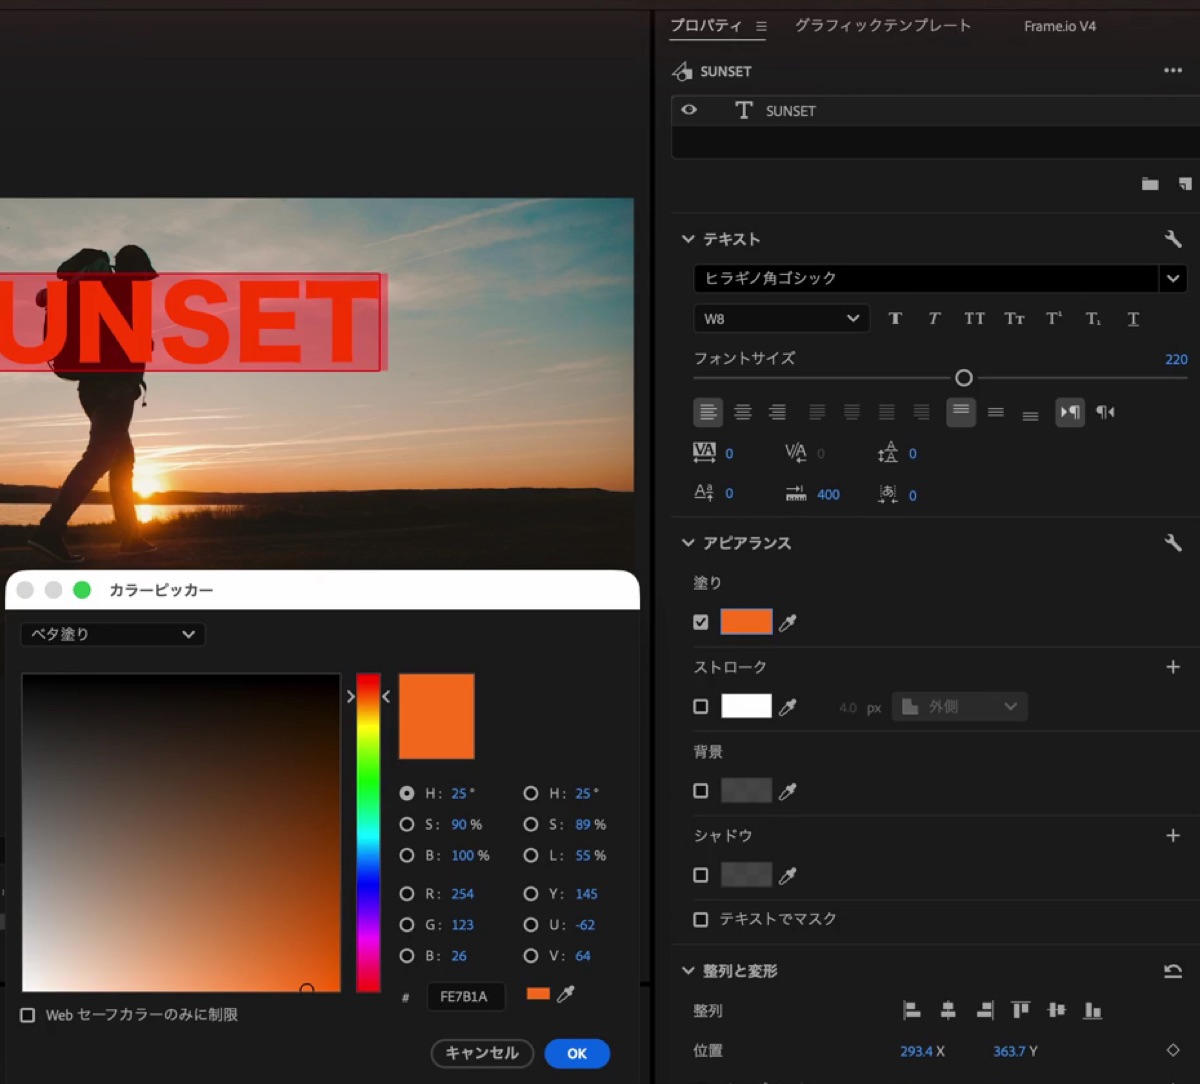Collapse the アピアランス section
Viewport: 1200px width, 1084px height.
coord(688,543)
